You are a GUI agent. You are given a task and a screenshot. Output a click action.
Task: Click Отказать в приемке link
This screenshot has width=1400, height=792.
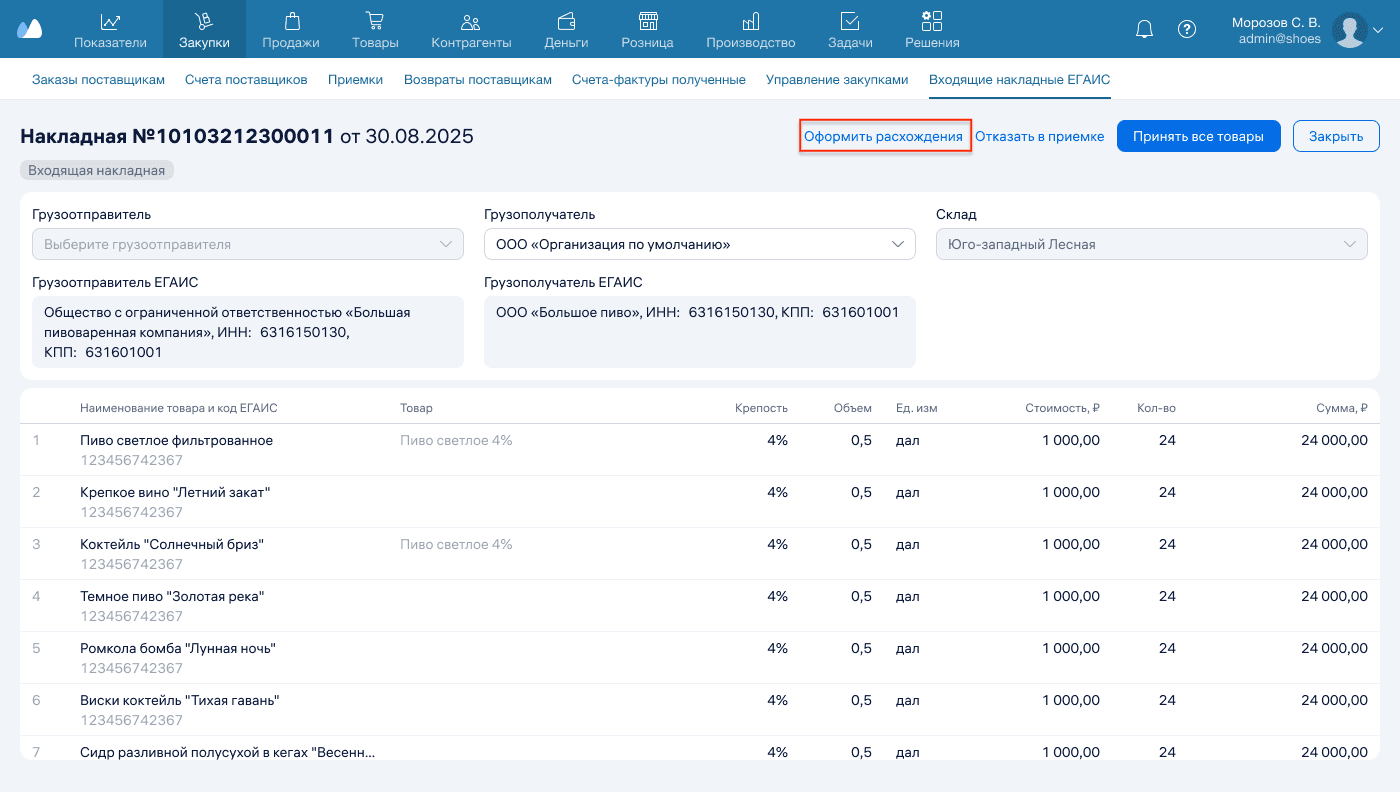click(1039, 136)
